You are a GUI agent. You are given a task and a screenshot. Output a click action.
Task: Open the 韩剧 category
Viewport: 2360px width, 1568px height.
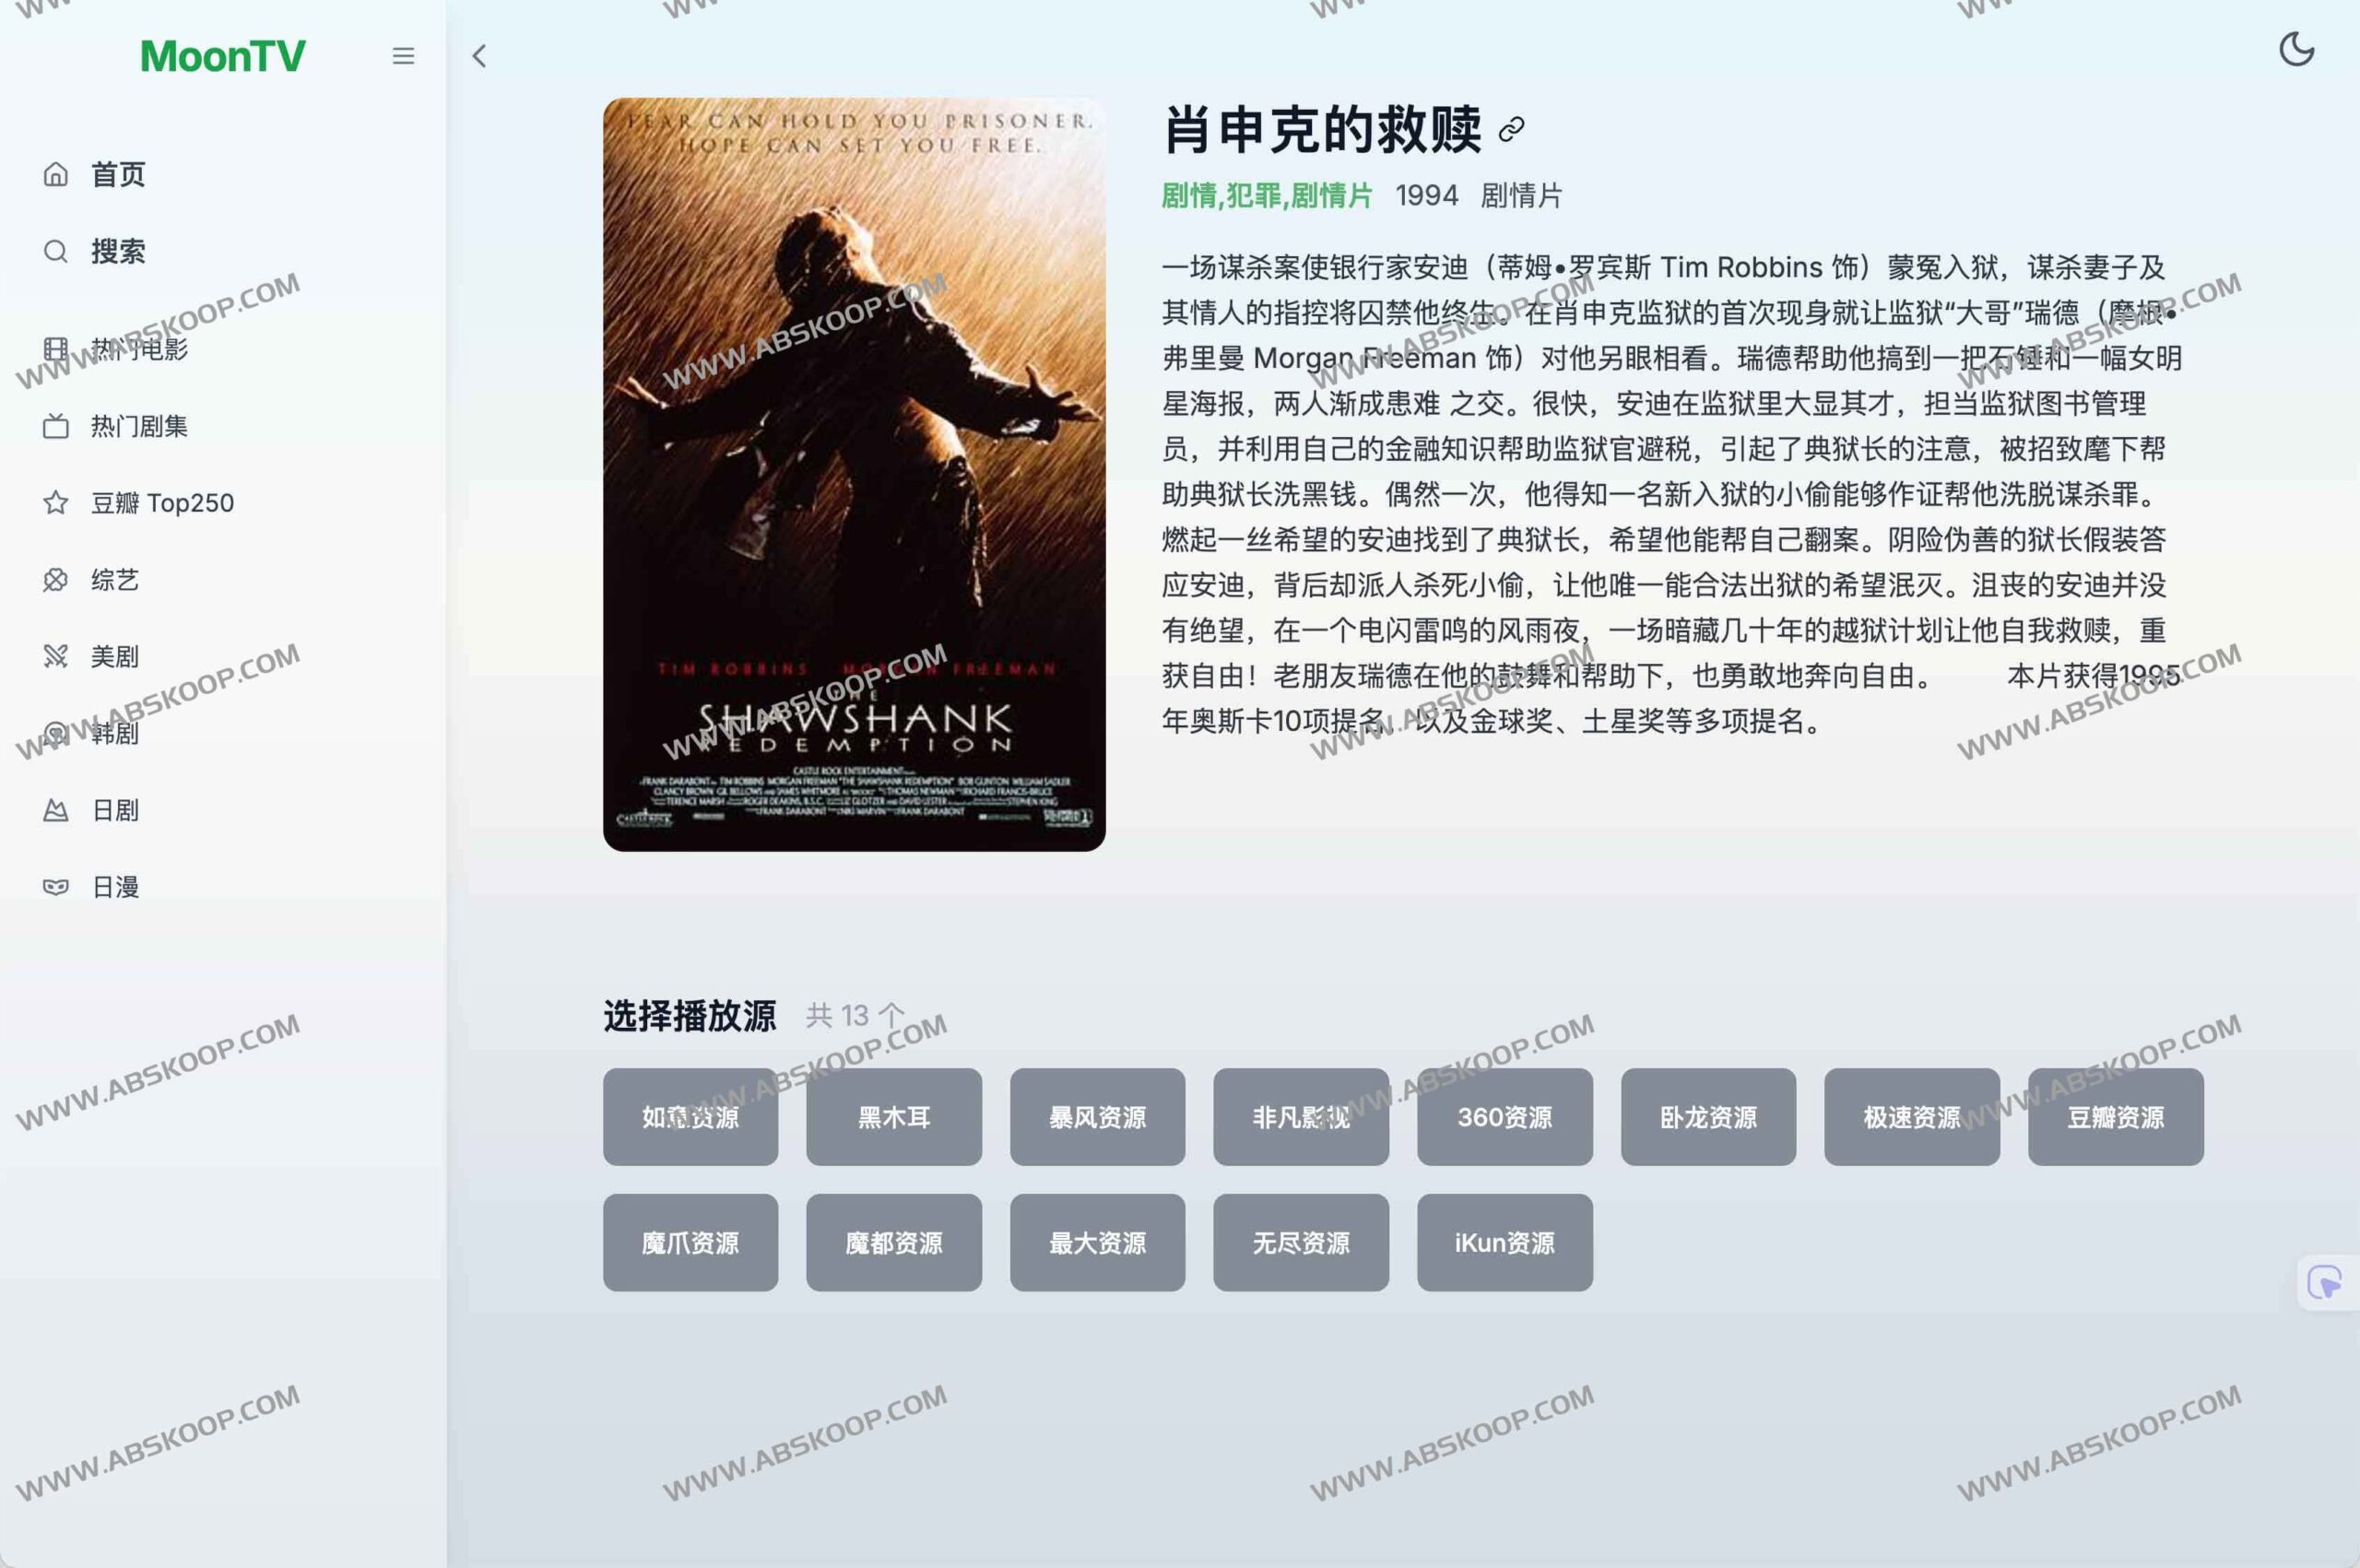point(115,733)
